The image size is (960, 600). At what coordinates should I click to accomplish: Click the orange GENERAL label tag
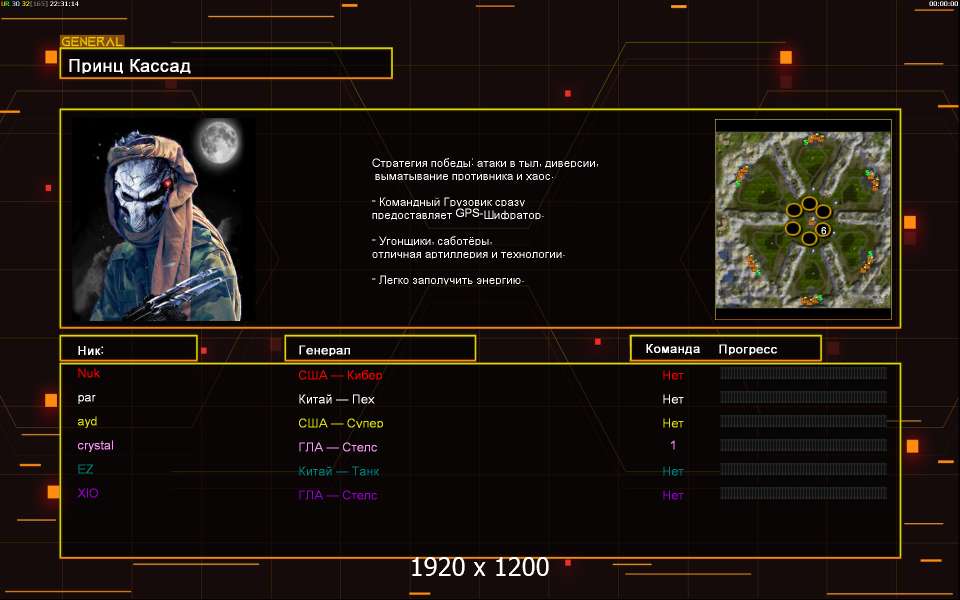pyautogui.click(x=92, y=42)
